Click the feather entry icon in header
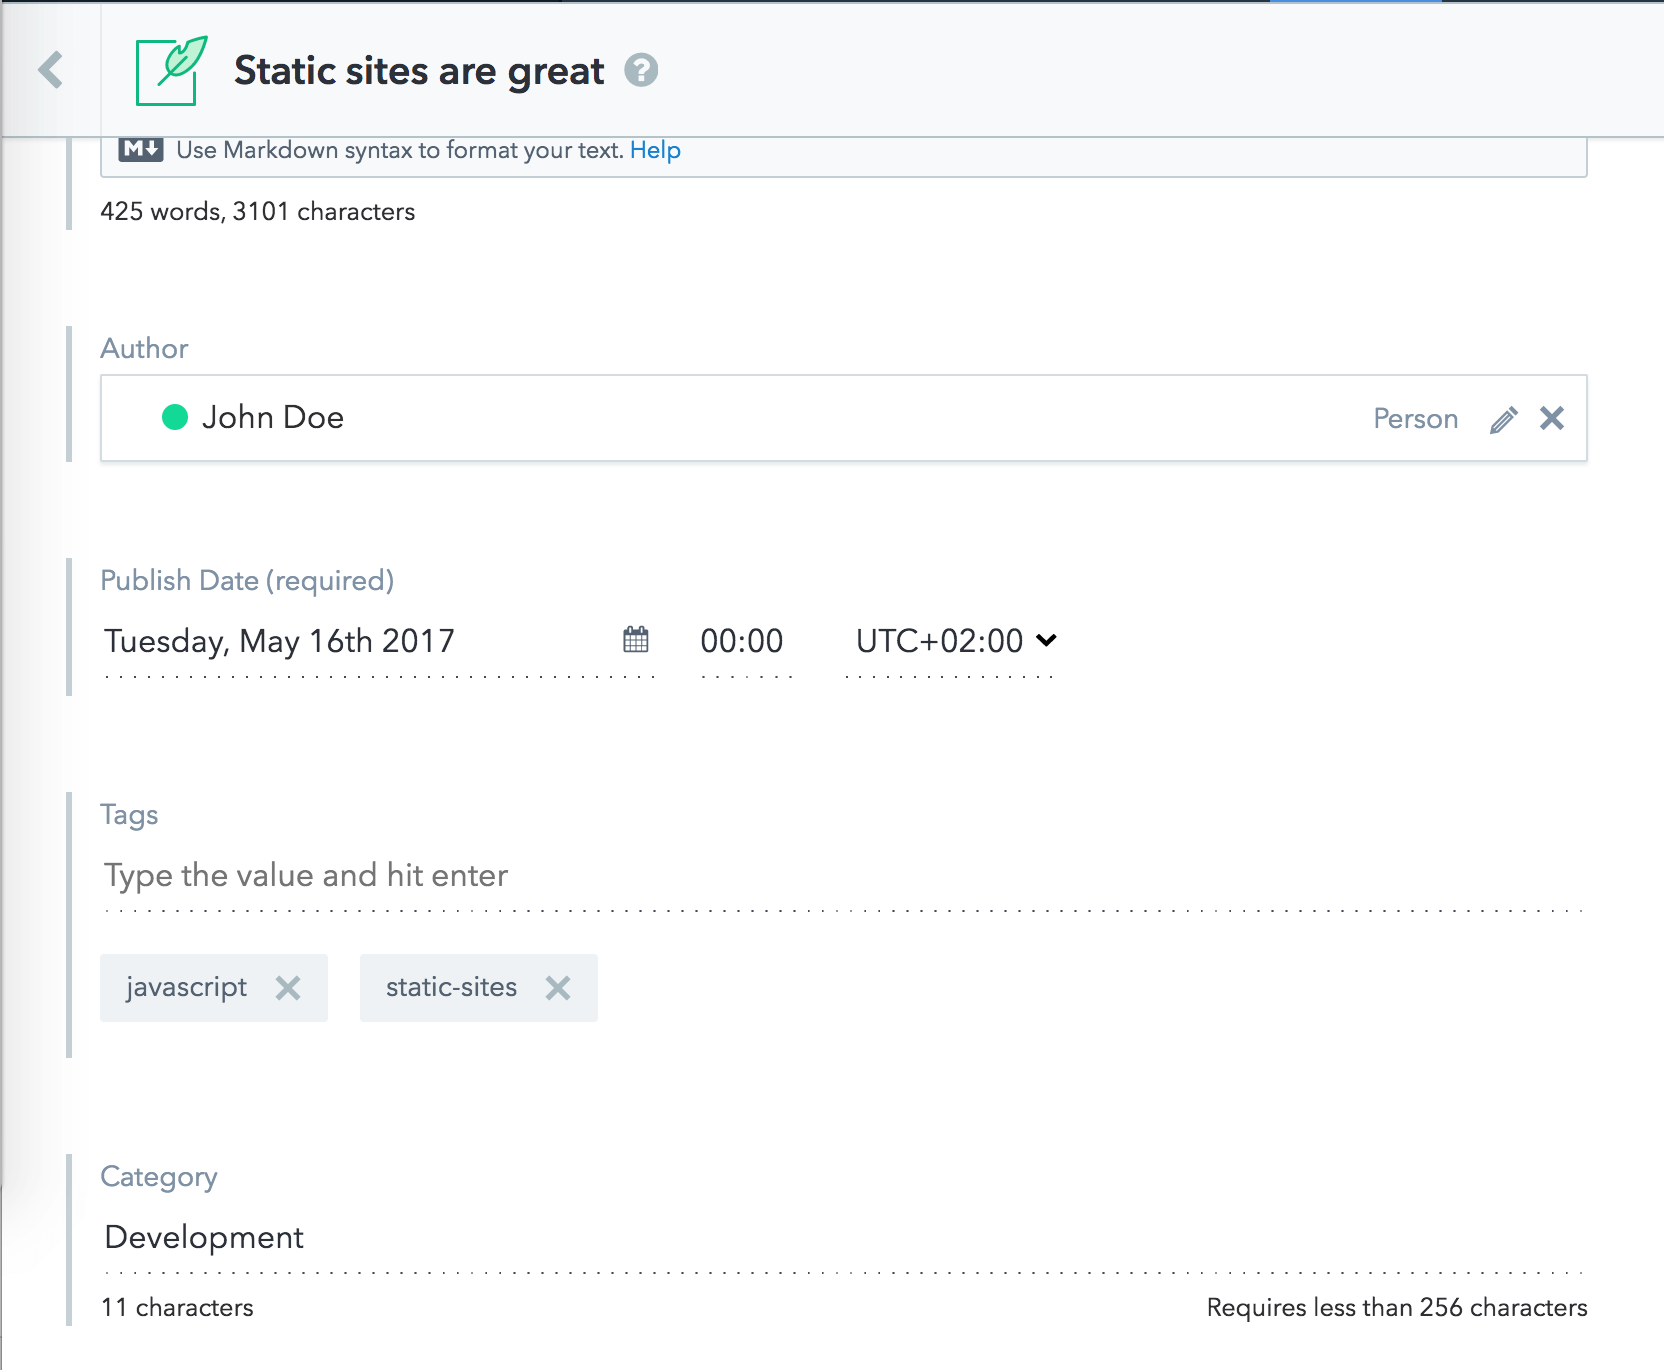The height and width of the screenshot is (1370, 1664). pyautogui.click(x=170, y=71)
